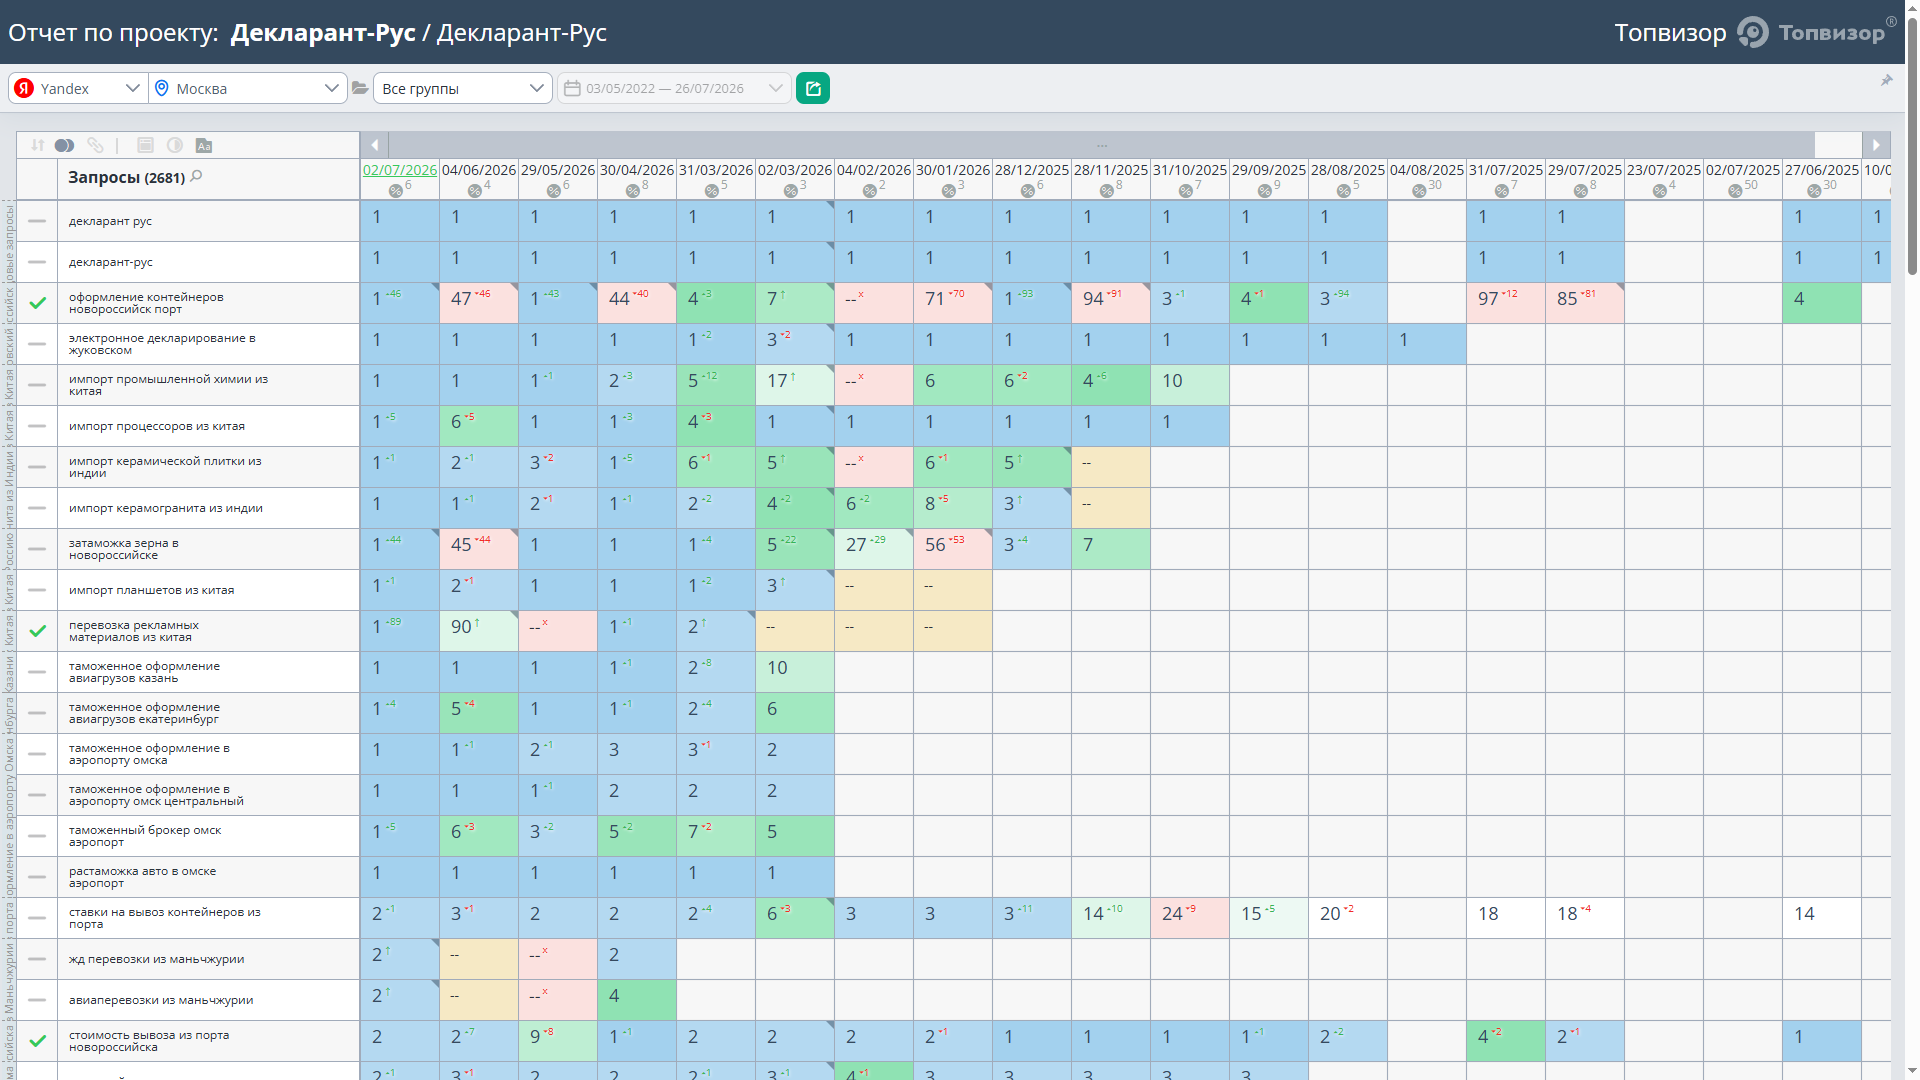Click the project title 'Декларант-Рус' in header
Image resolution: width=1920 pixels, height=1080 pixels.
pyautogui.click(x=323, y=32)
